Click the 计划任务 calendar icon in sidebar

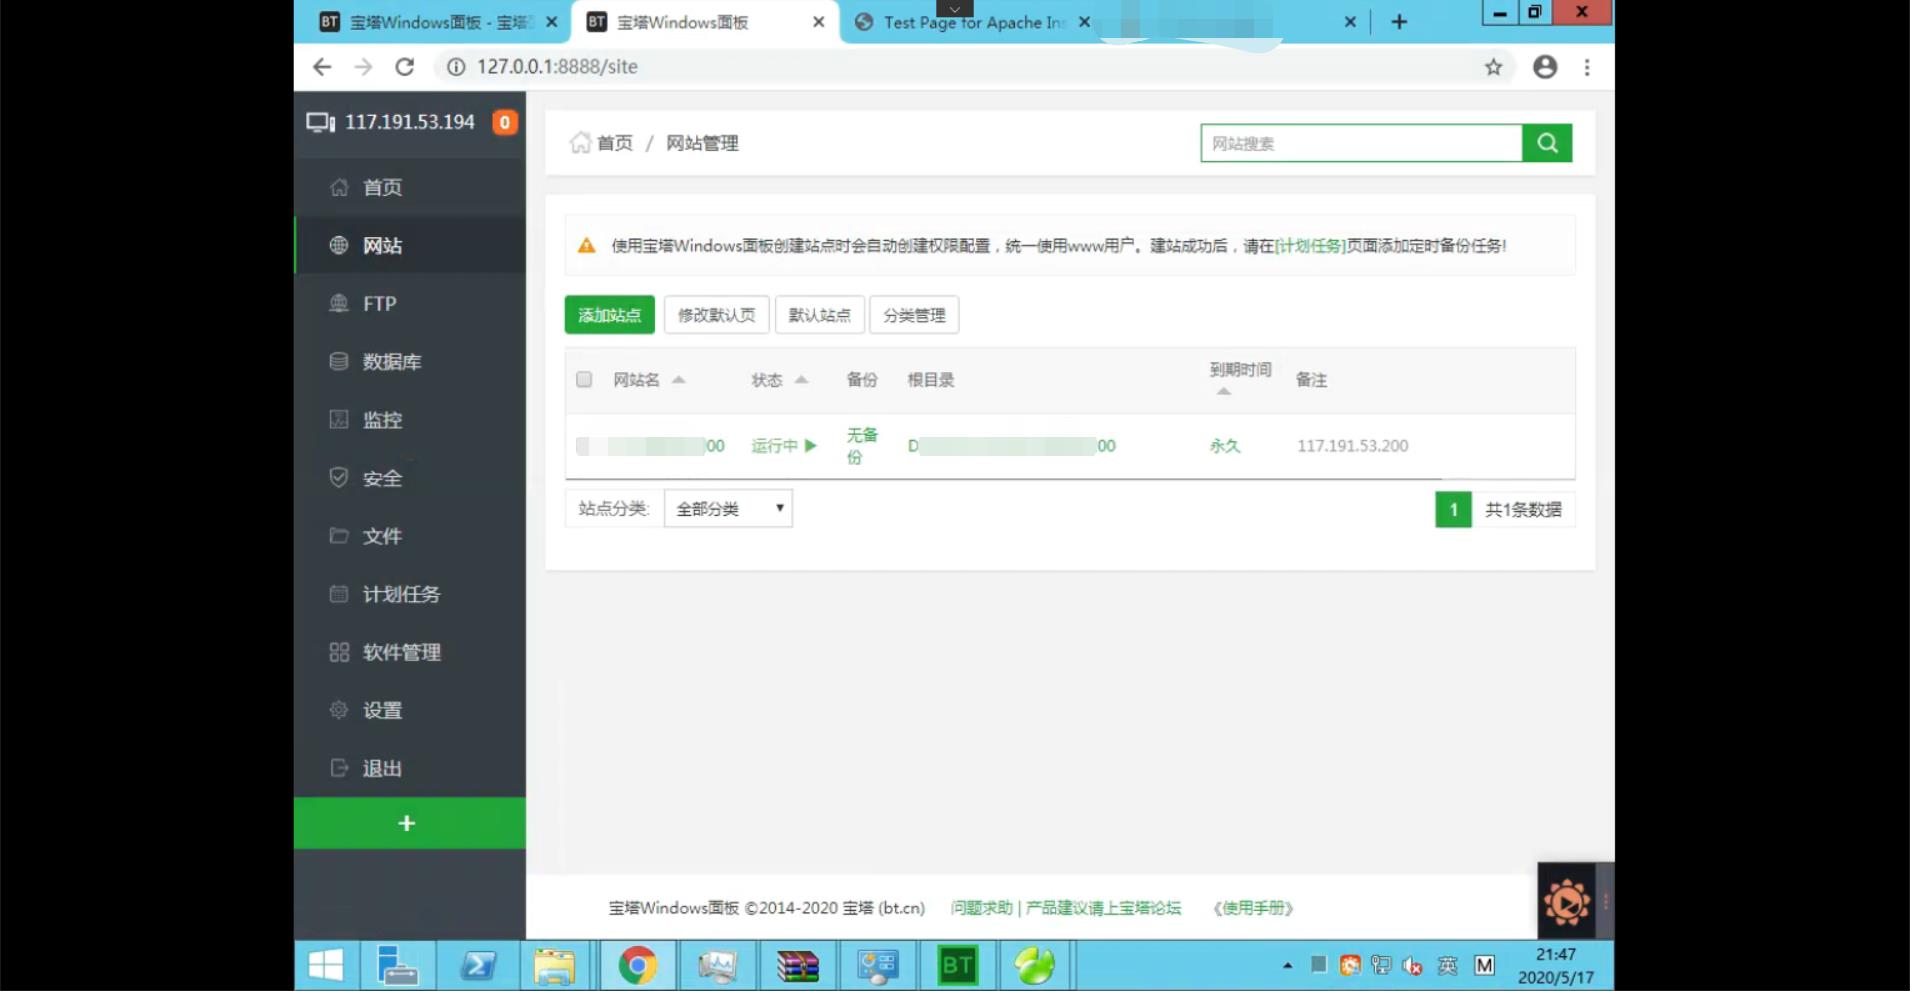pyautogui.click(x=339, y=593)
